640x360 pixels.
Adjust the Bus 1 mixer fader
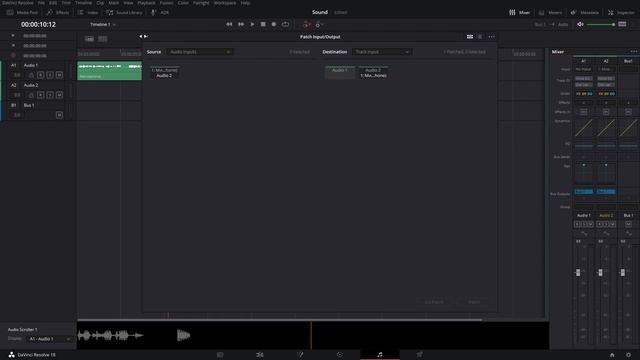[x=622, y=272]
